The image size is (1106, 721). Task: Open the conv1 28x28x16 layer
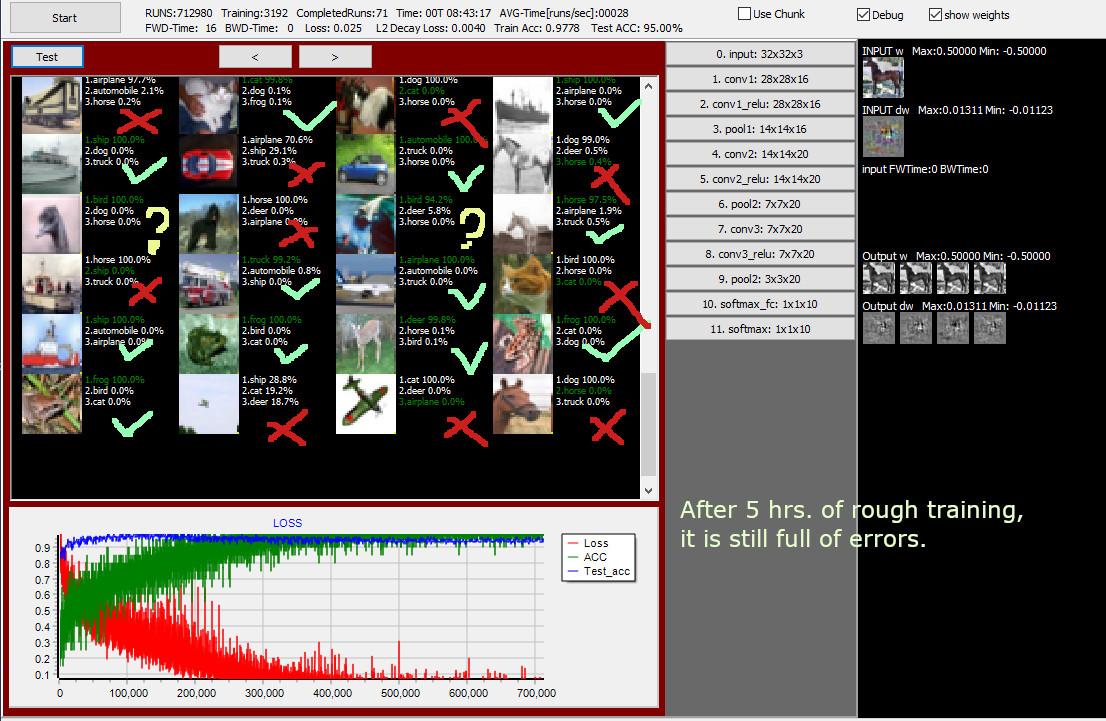click(x=760, y=79)
